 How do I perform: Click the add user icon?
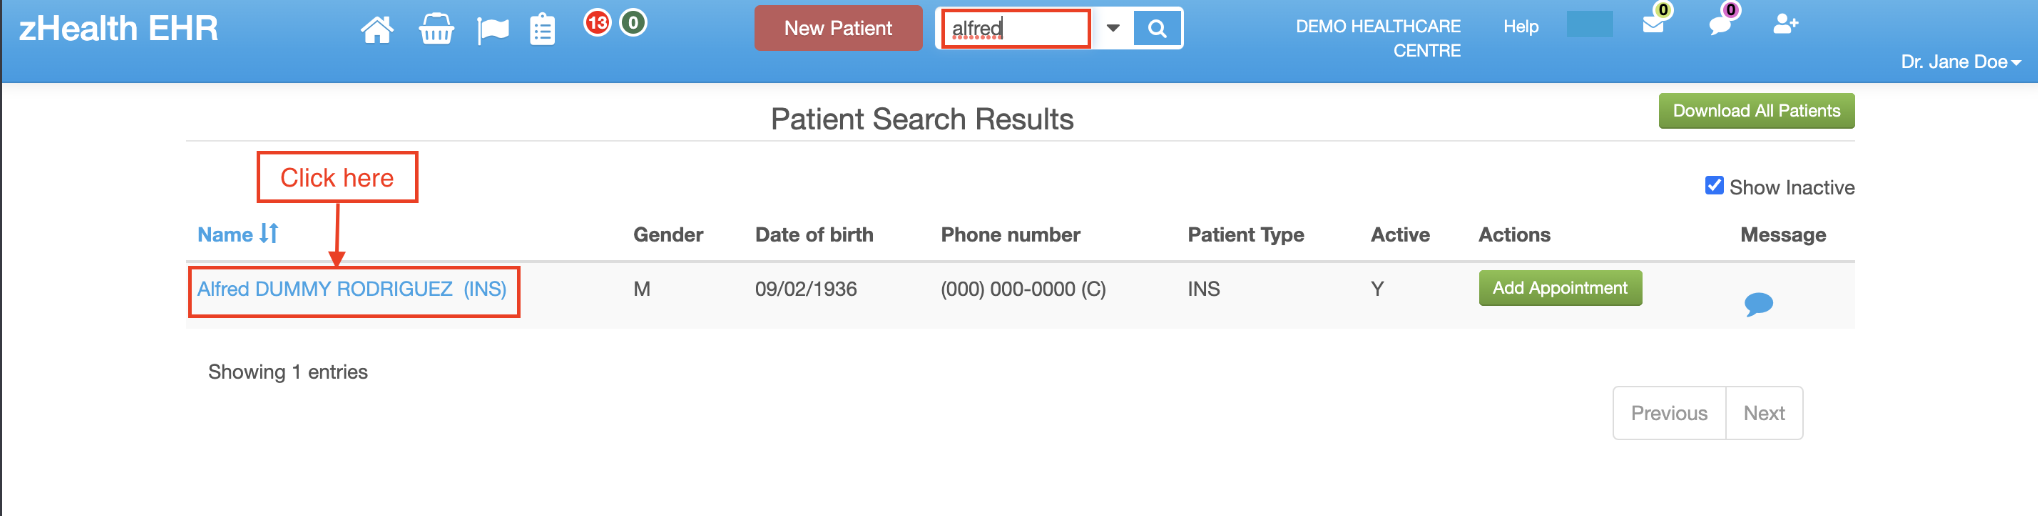tap(1785, 24)
